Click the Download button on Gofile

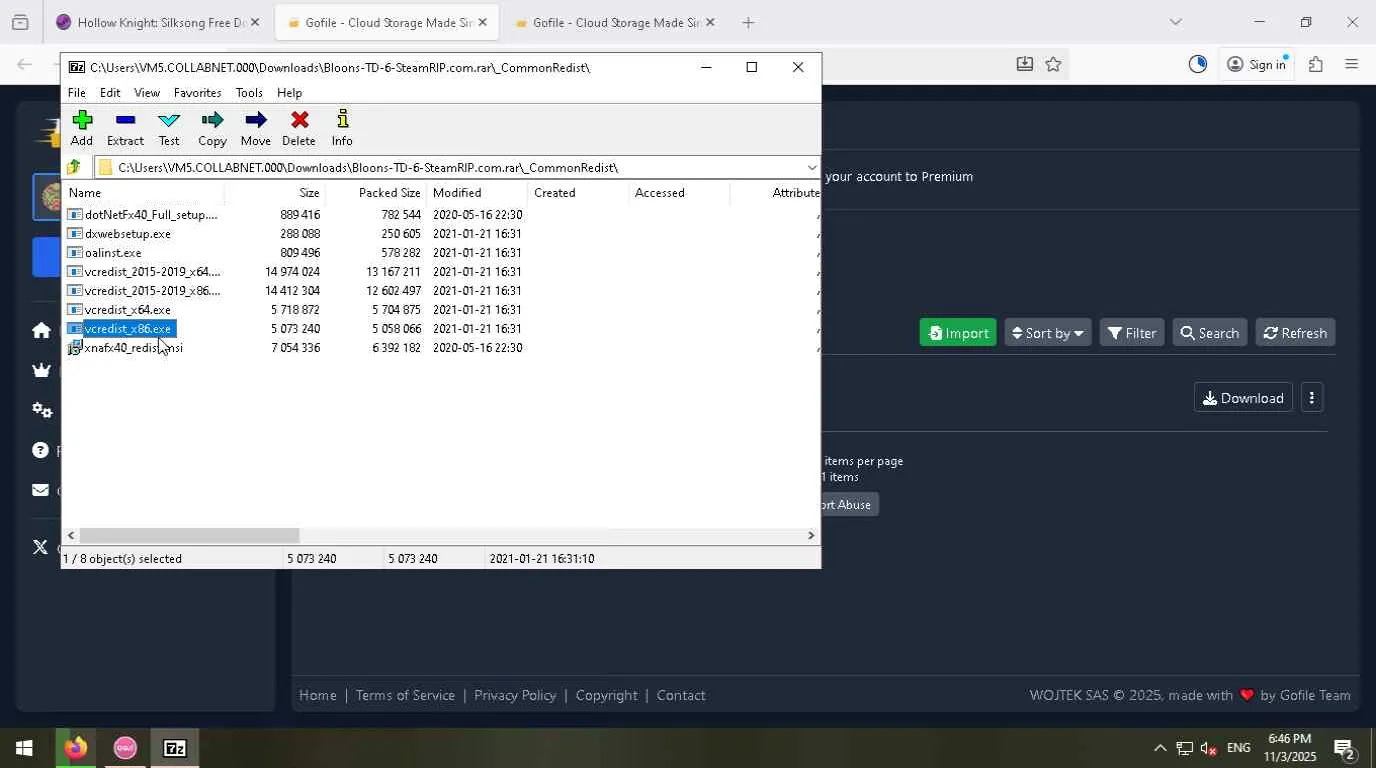click(1243, 398)
